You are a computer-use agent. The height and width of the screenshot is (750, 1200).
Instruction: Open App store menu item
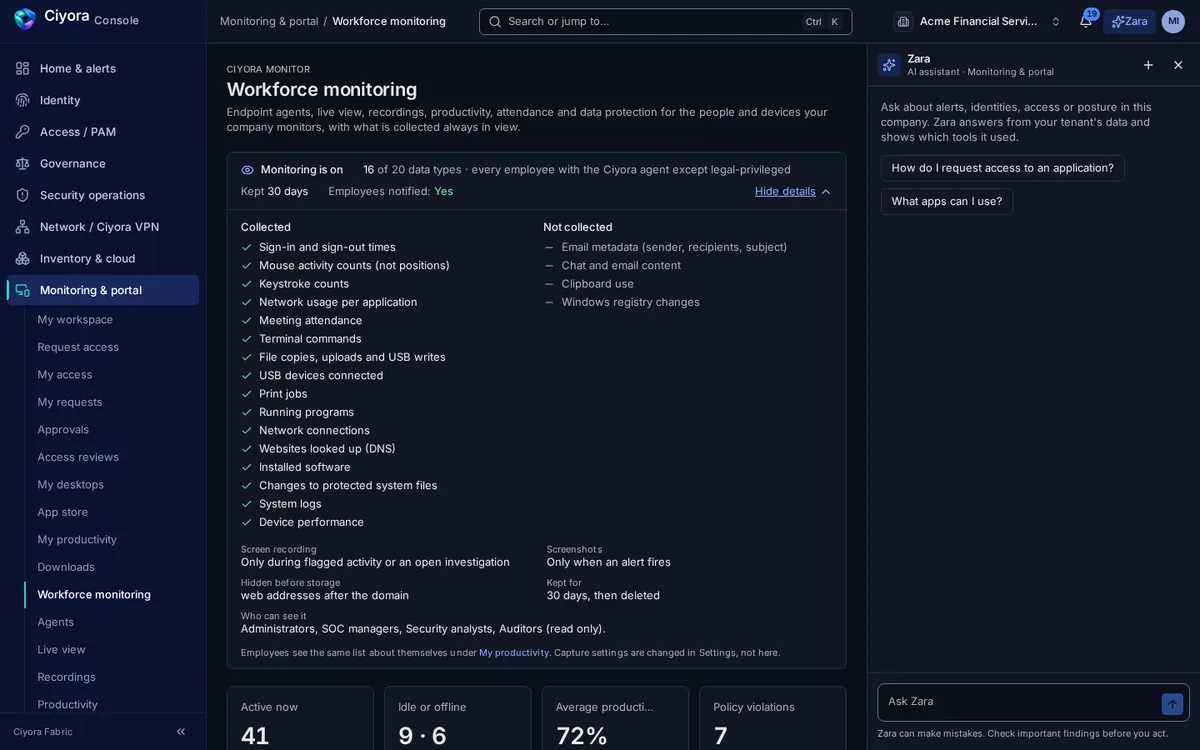click(x=111, y=512)
